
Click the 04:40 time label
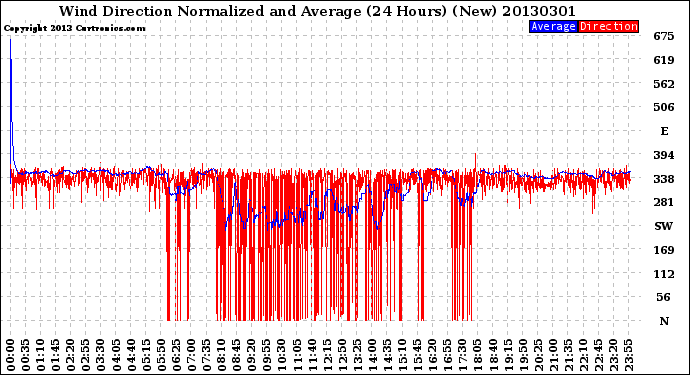(x=131, y=355)
